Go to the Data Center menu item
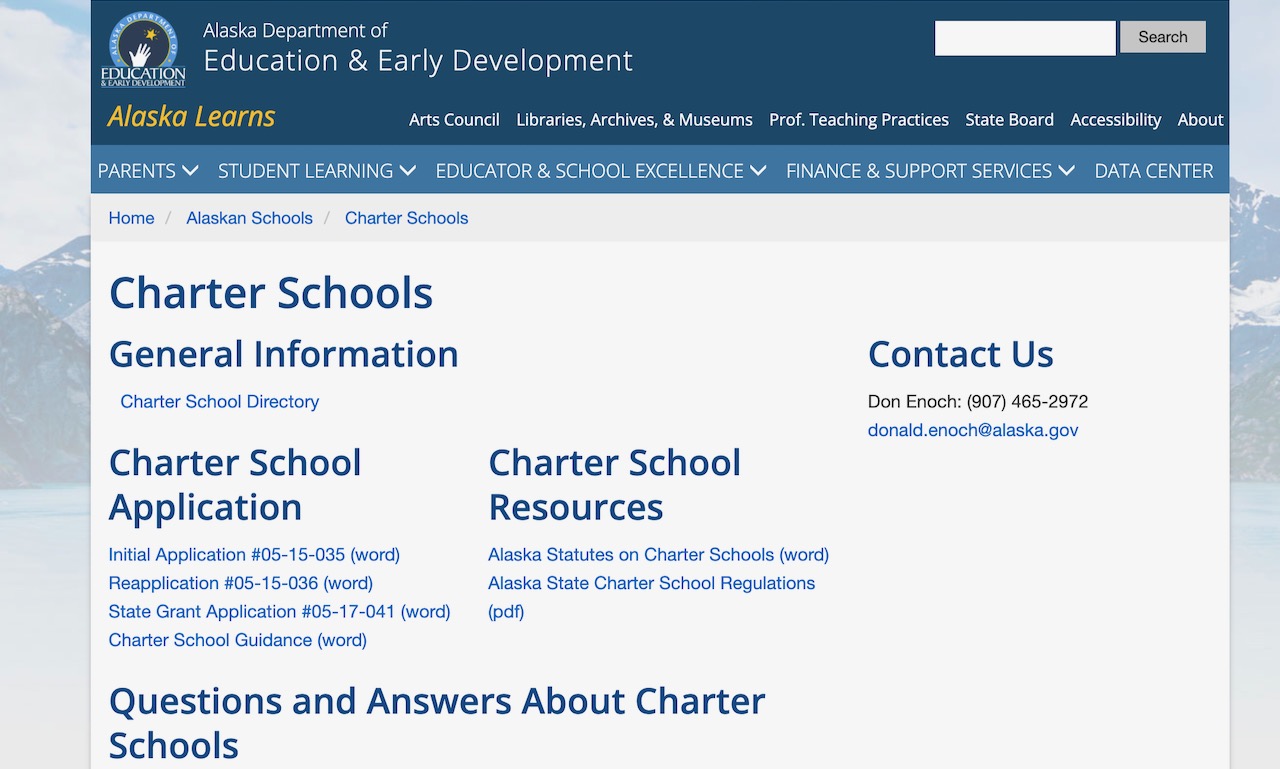Image resolution: width=1280 pixels, height=769 pixels. tap(1153, 171)
